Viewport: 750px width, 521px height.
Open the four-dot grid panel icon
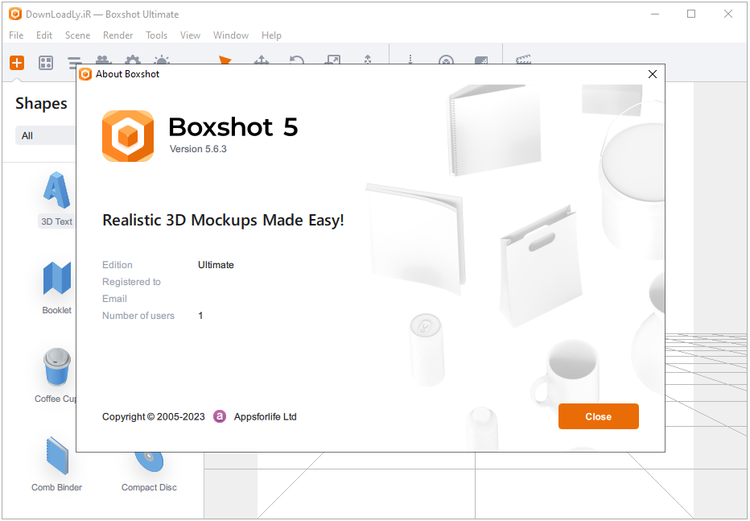click(46, 63)
